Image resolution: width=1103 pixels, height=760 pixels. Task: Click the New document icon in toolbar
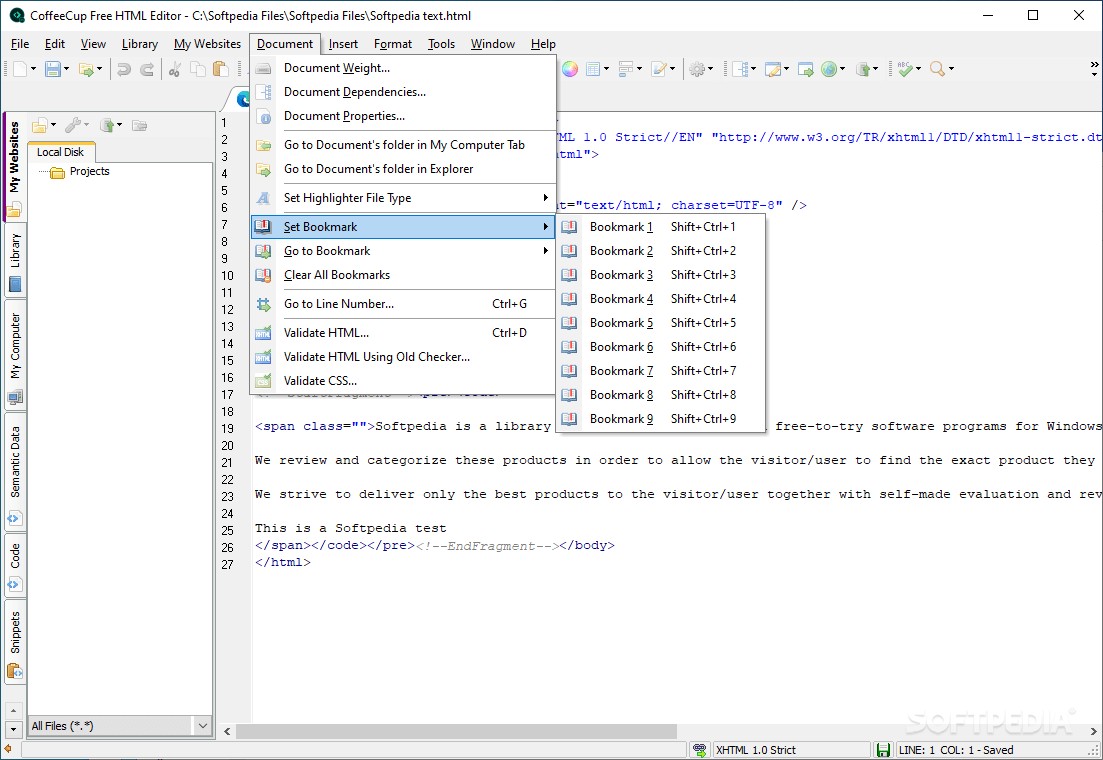pyautogui.click(x=20, y=69)
